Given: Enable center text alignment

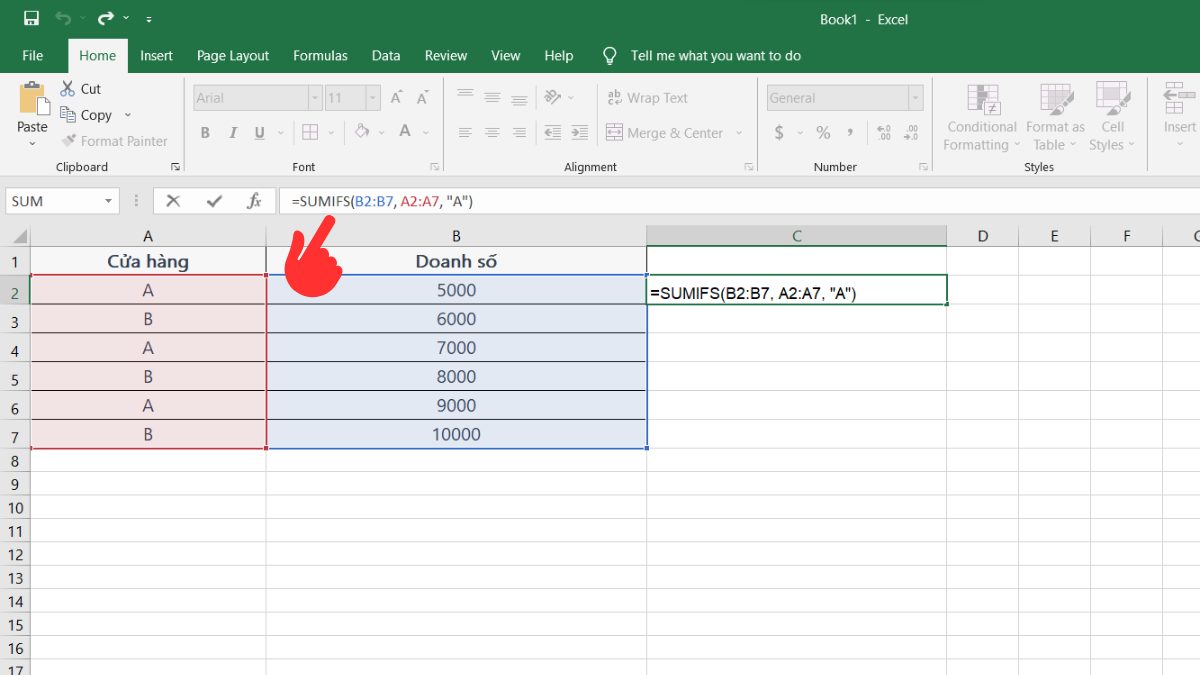Looking at the screenshot, I should click(x=492, y=132).
